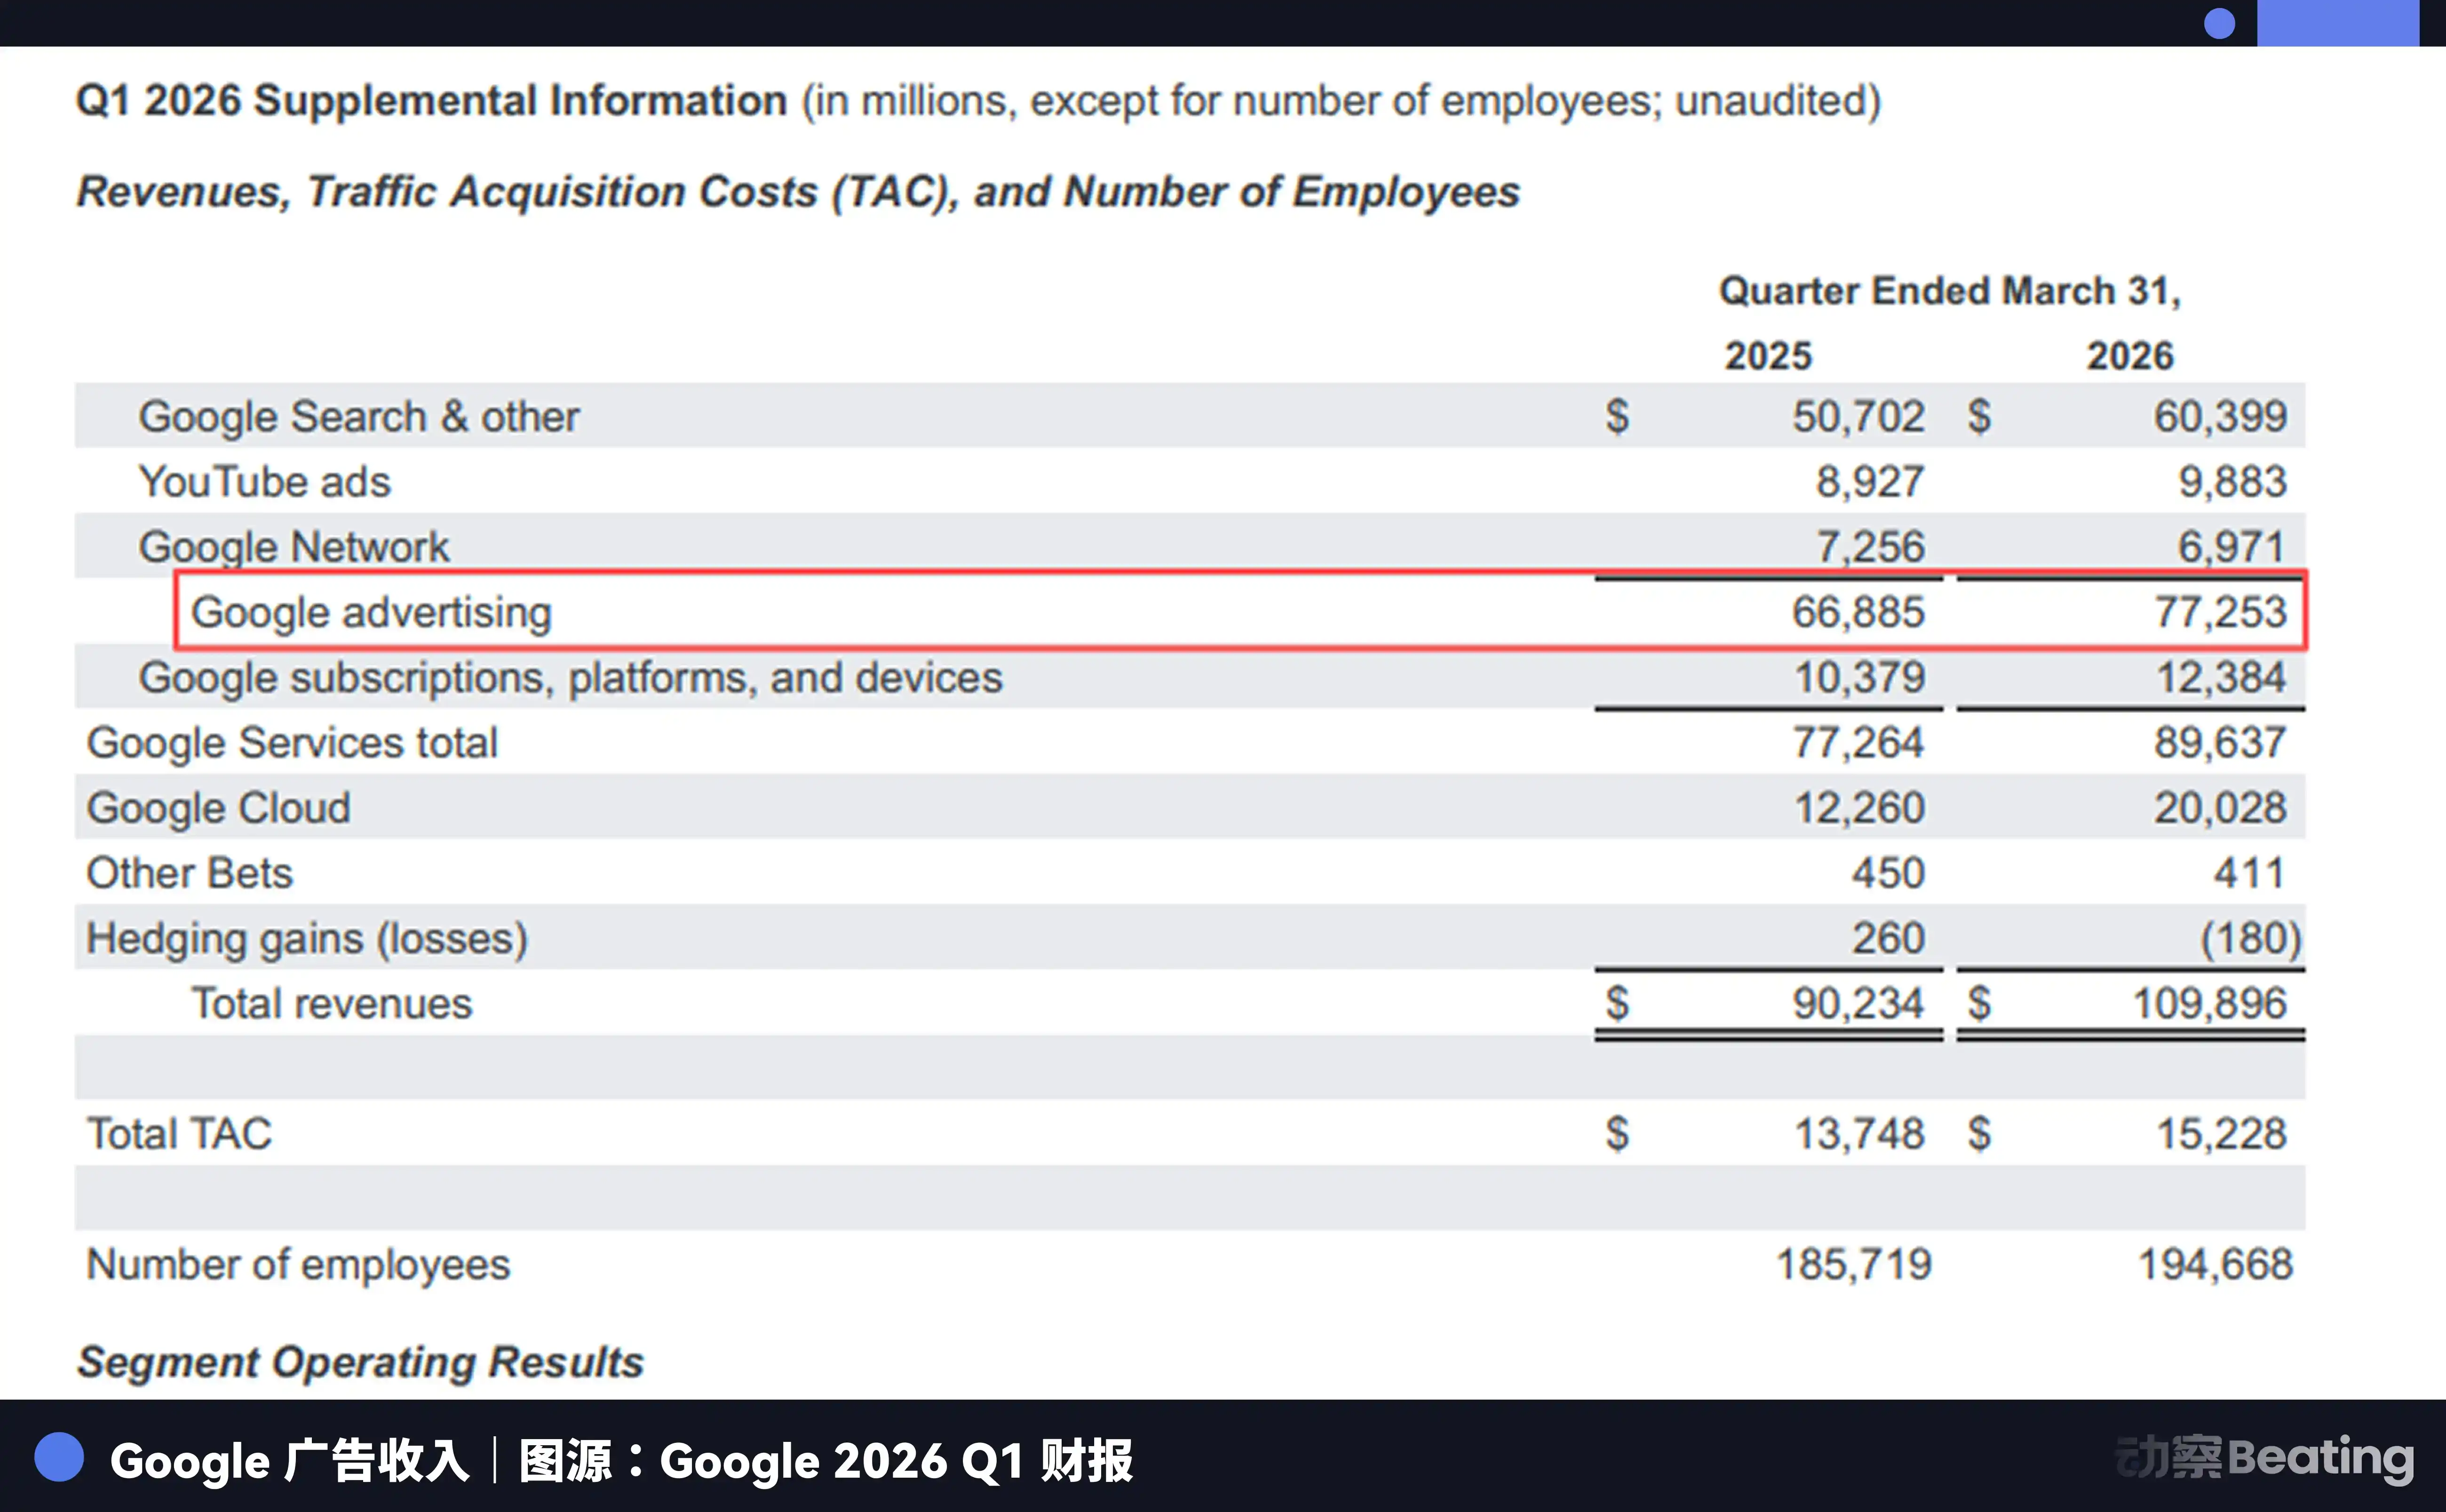The height and width of the screenshot is (1512, 2446).
Task: Select the 20,028 Google Cloud value
Action: (2220, 808)
